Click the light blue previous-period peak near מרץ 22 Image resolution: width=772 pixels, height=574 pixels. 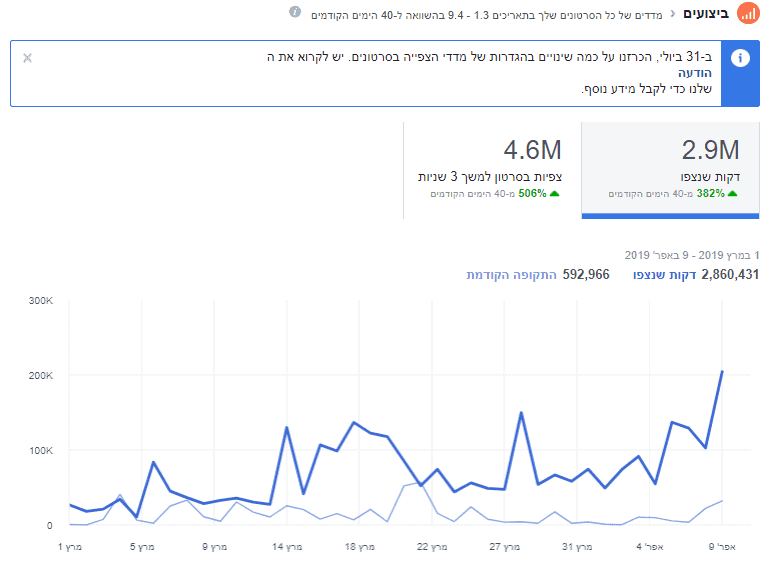(420, 482)
